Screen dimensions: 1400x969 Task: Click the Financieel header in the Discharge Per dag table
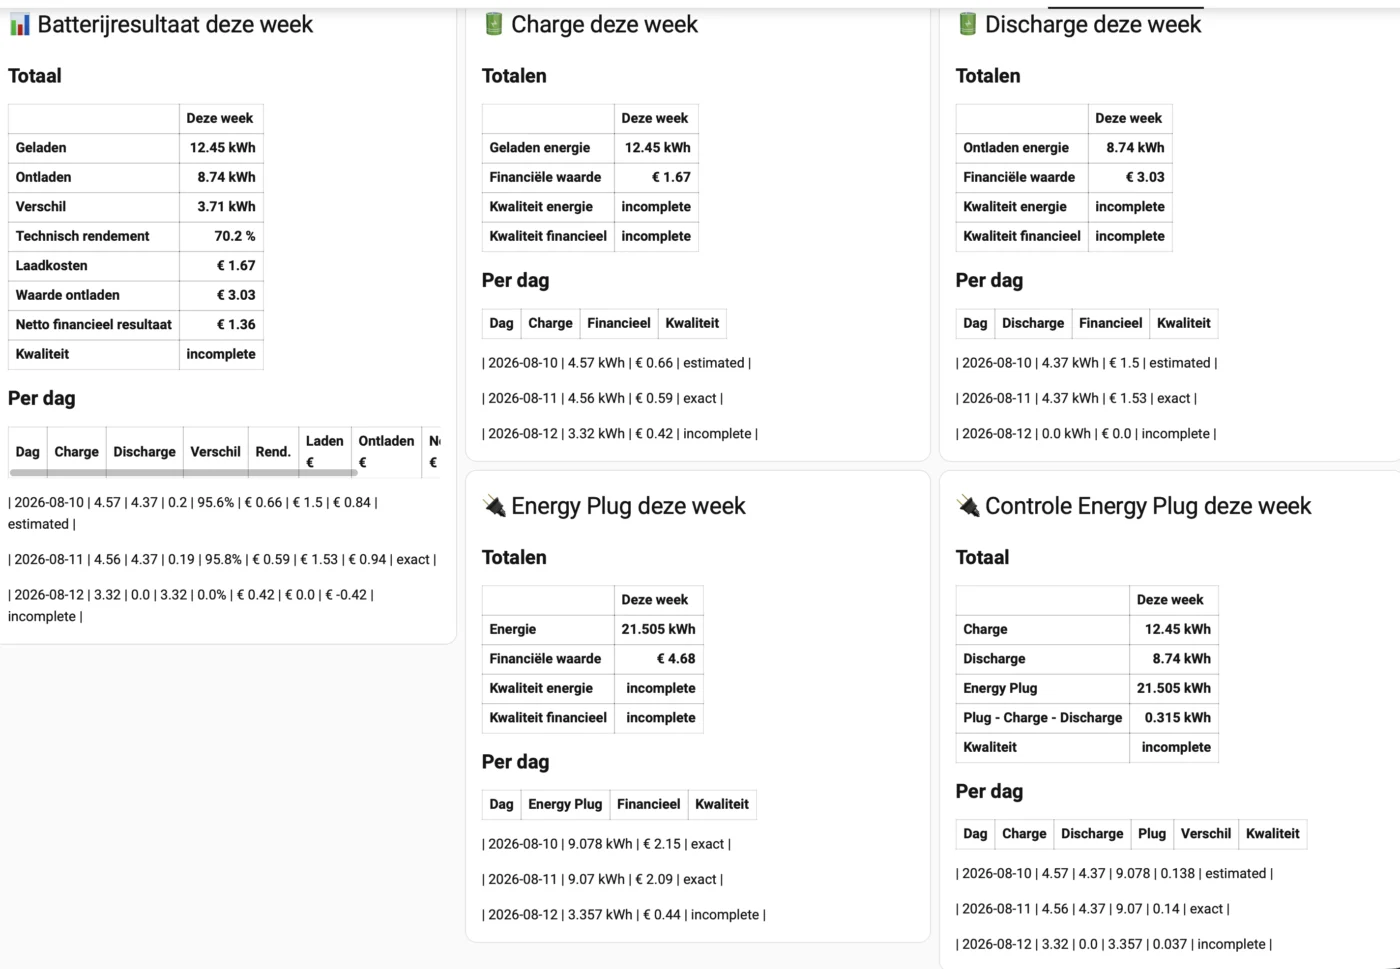pos(1110,323)
